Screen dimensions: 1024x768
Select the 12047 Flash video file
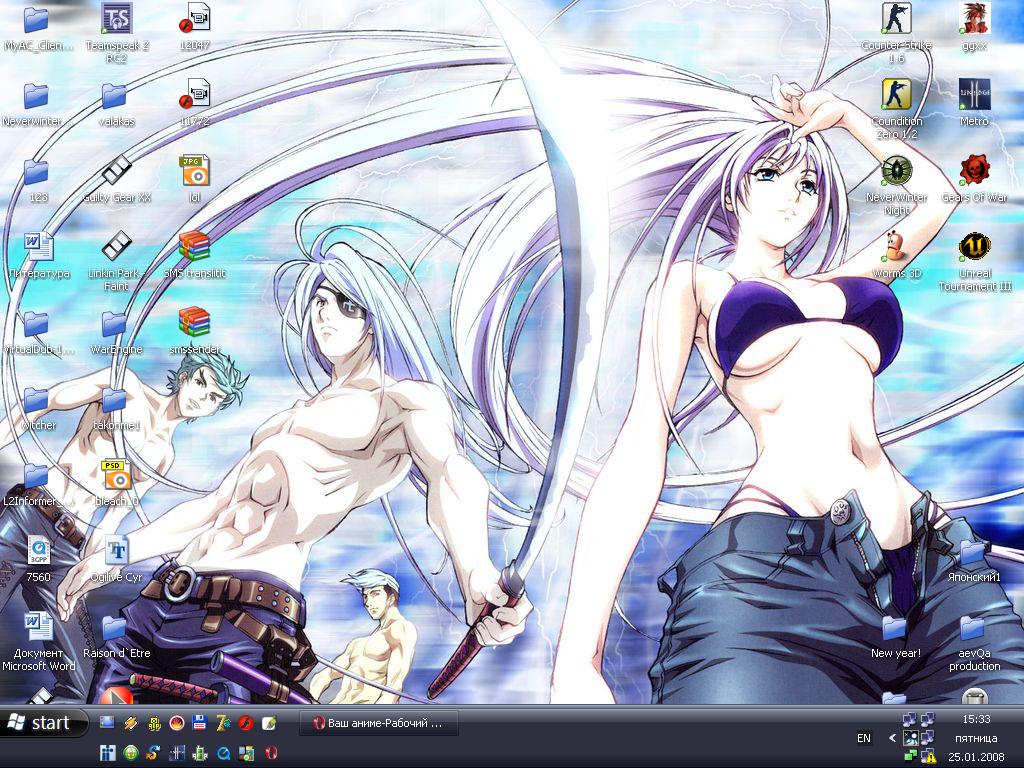point(195,27)
